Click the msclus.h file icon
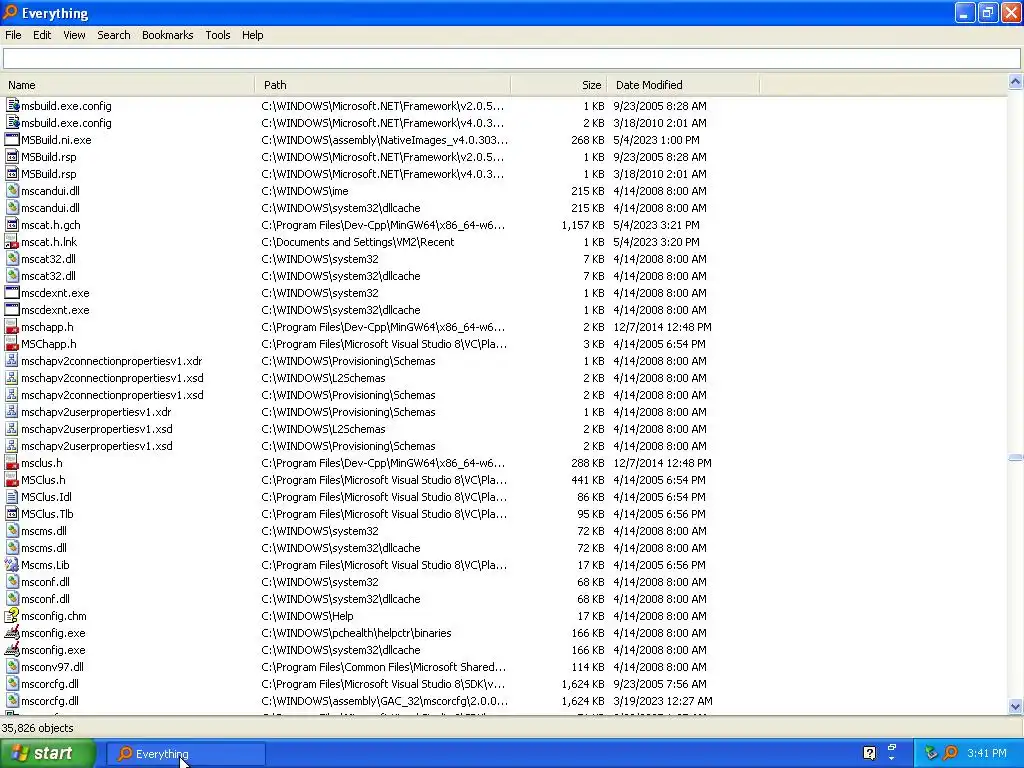Image resolution: width=1024 pixels, height=768 pixels. click(12, 462)
